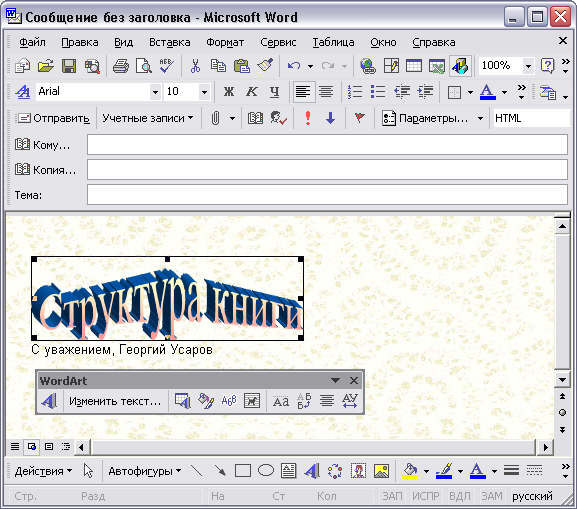Image resolution: width=577 pixels, height=509 pixels.
Task: Open the Вставка menu
Action: [x=170, y=42]
